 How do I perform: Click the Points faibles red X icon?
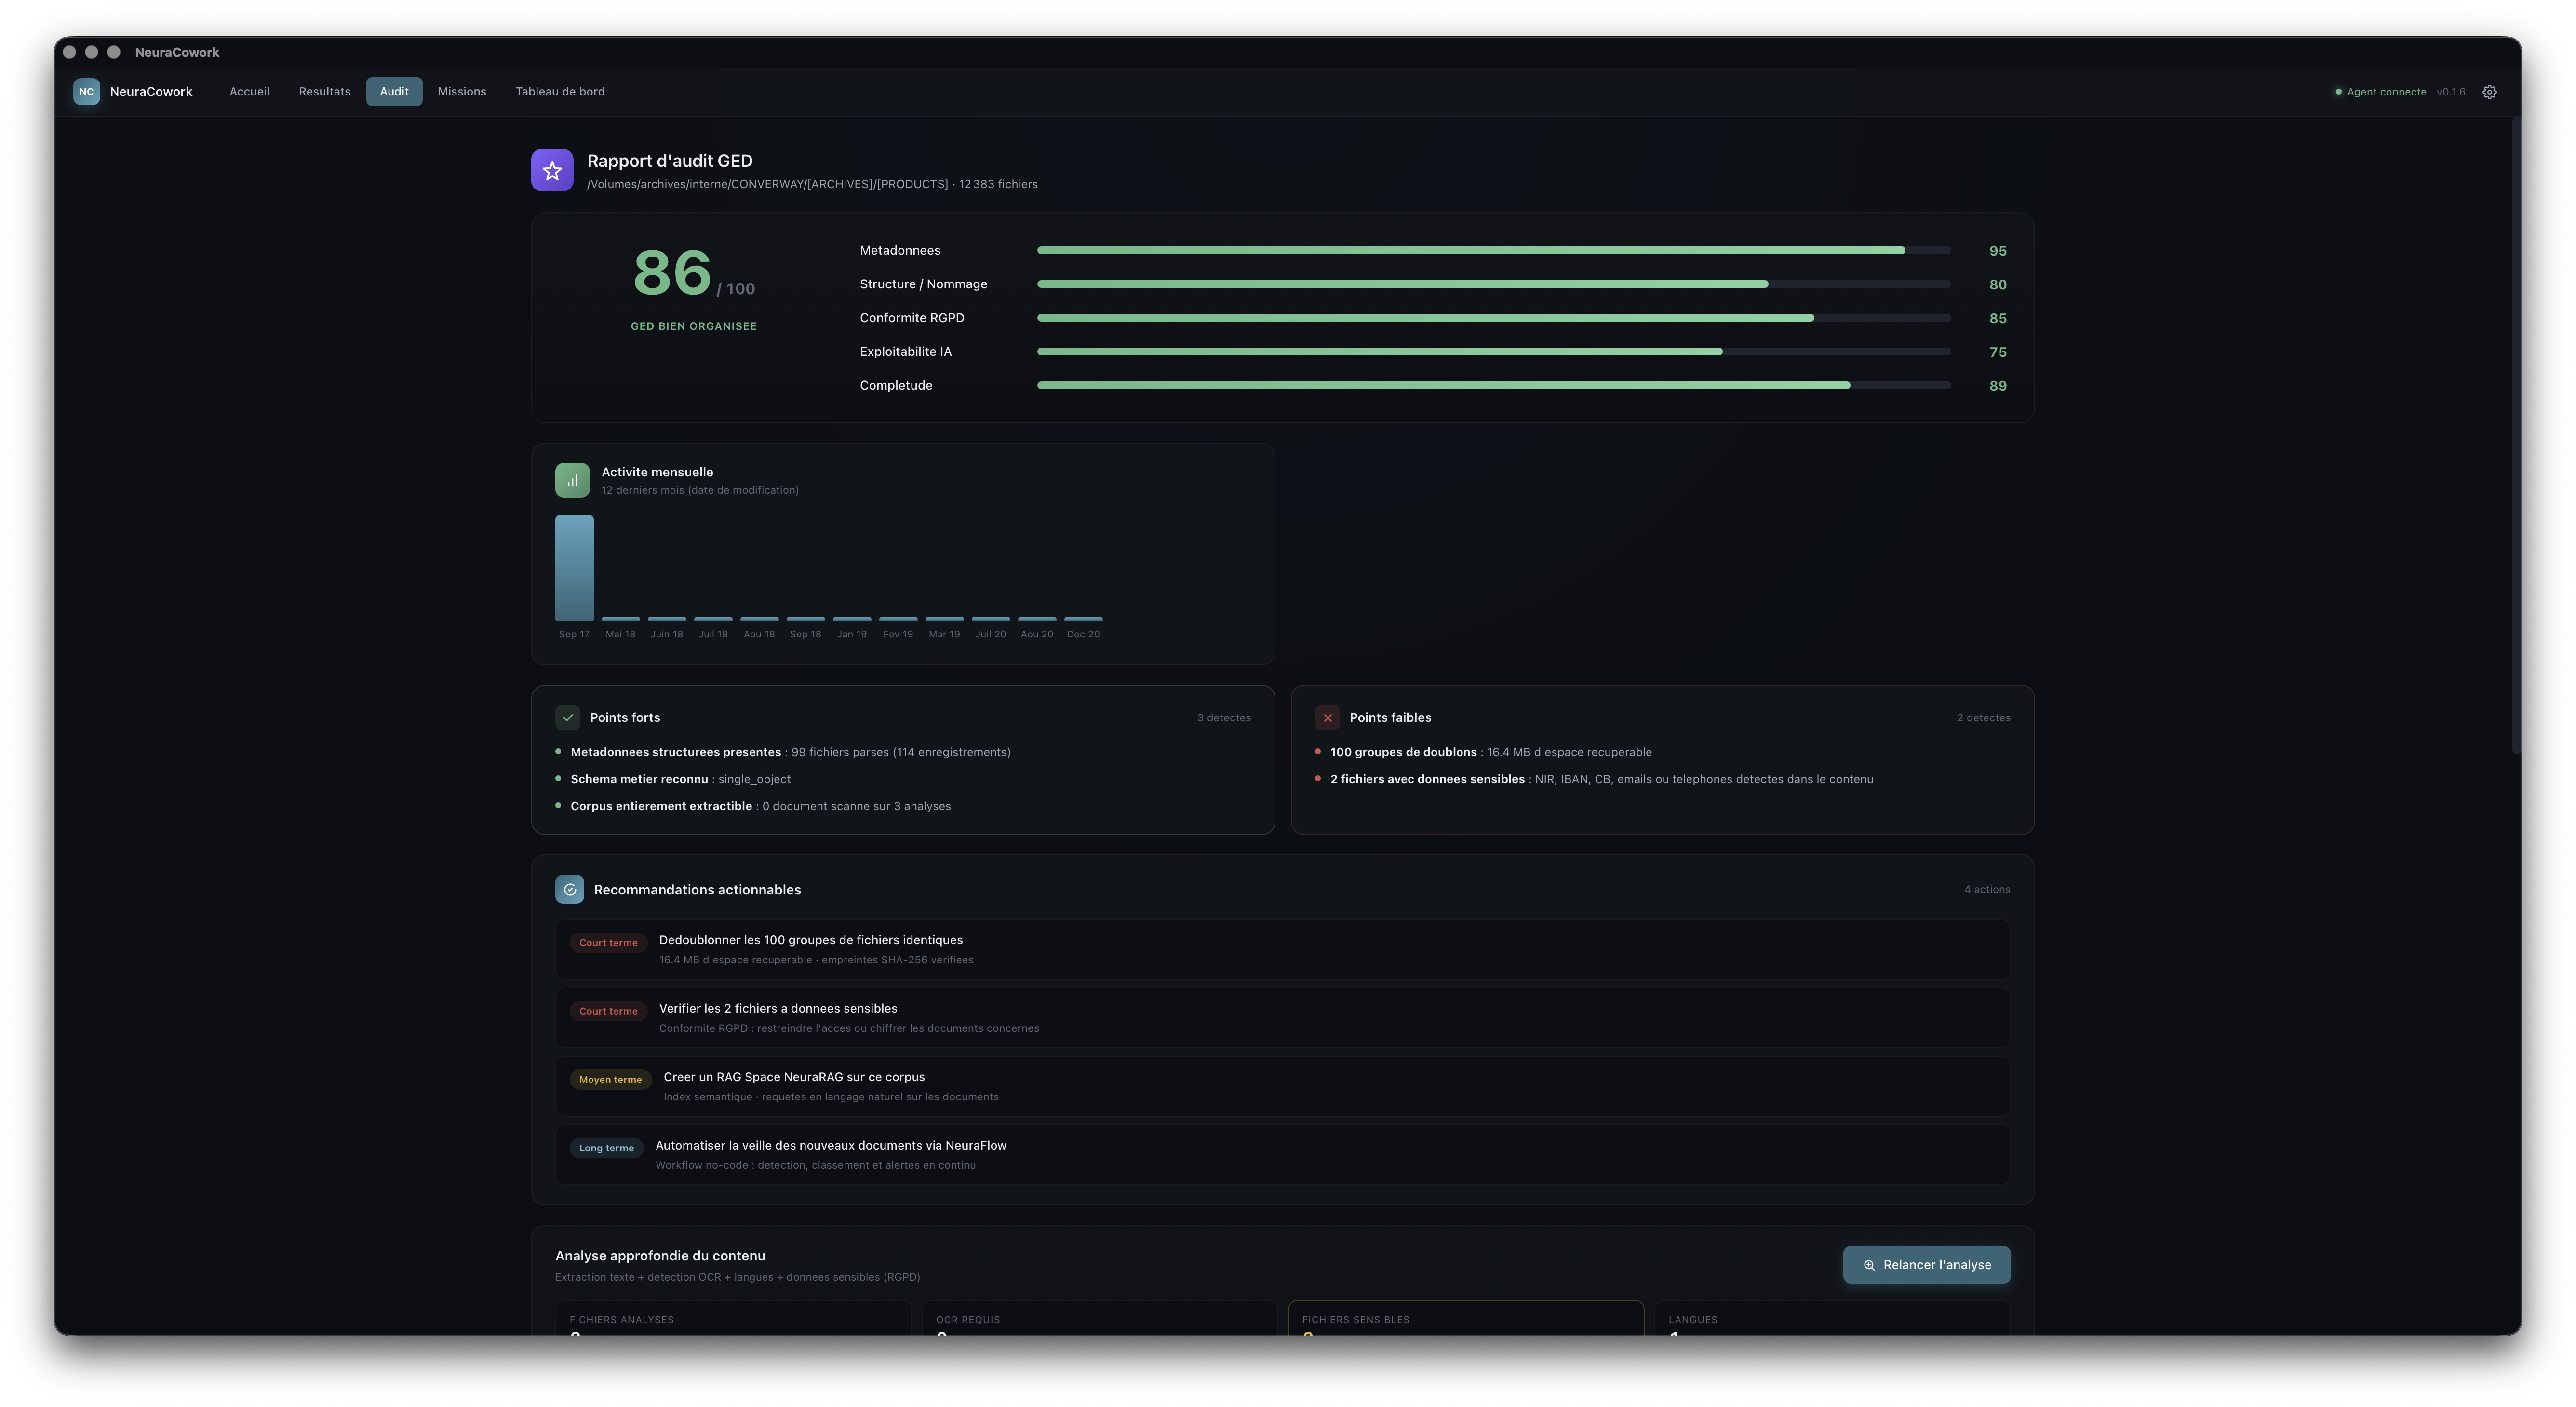1327,717
